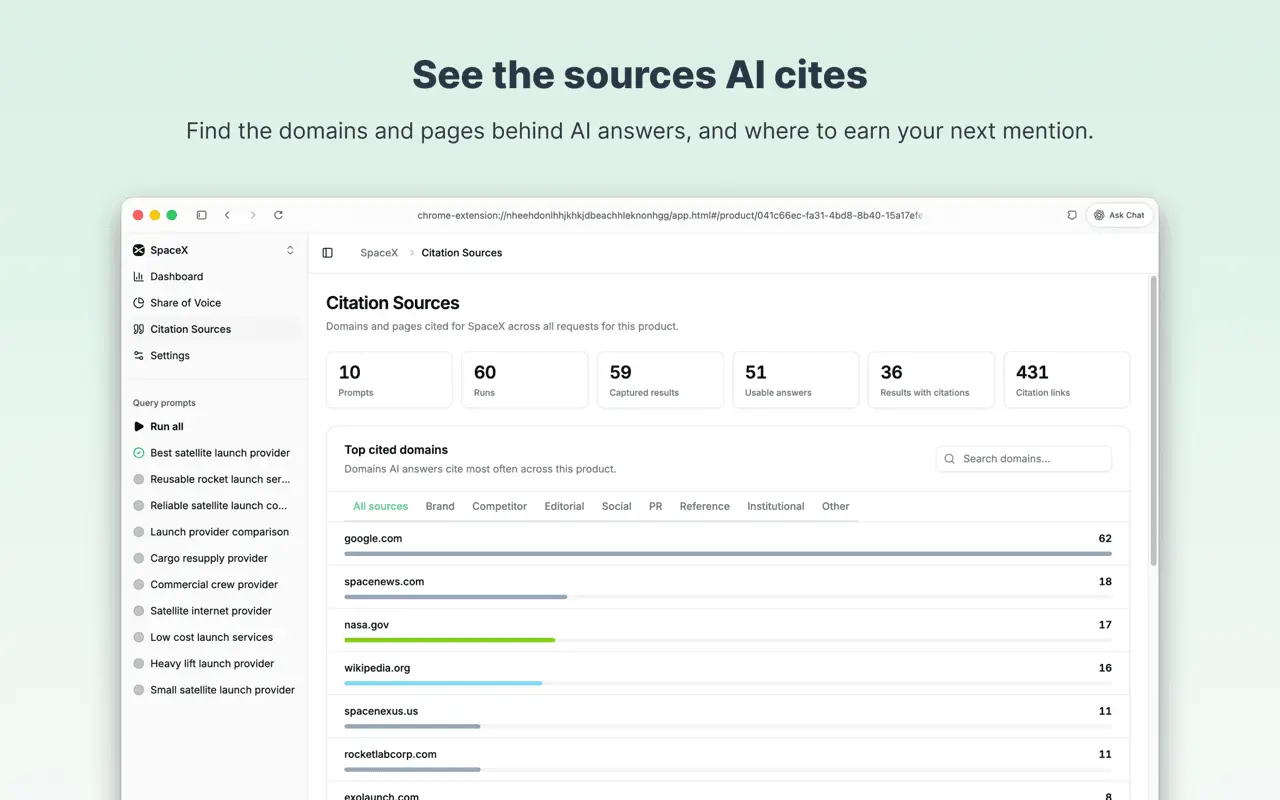Click the 60 Runs stat card
1280x800 pixels.
[x=525, y=380]
